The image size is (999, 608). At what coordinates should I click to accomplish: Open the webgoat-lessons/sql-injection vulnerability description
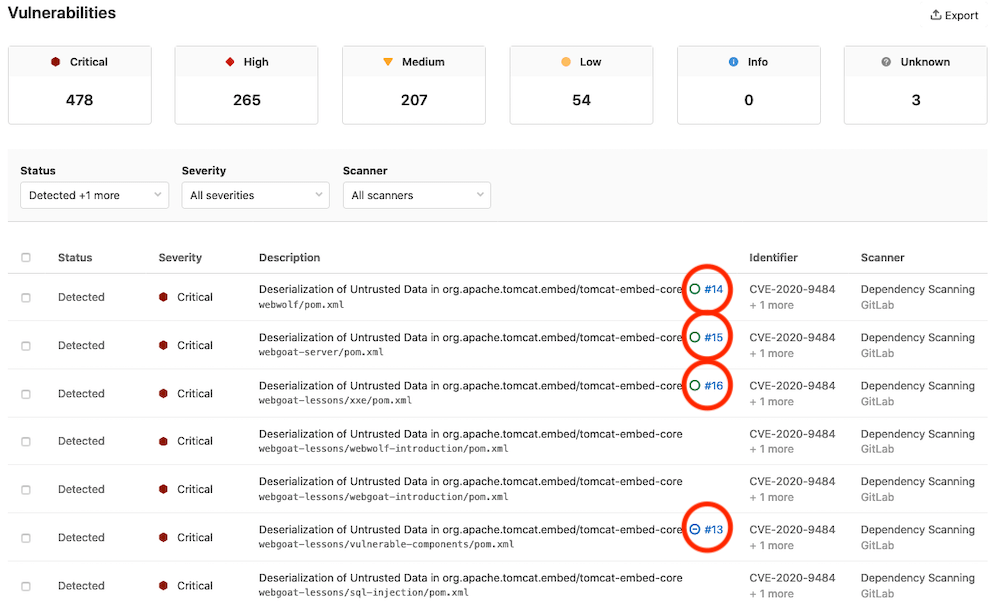pos(470,578)
